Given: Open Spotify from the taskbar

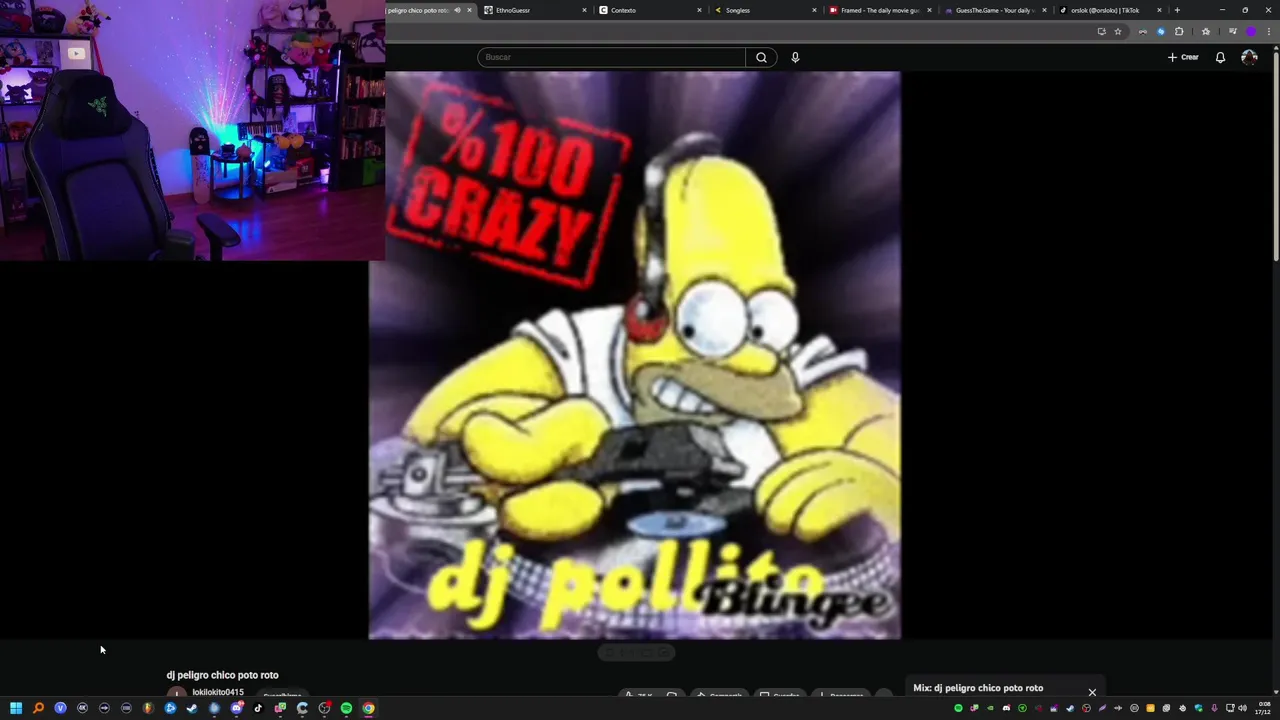Looking at the screenshot, I should coord(346,708).
